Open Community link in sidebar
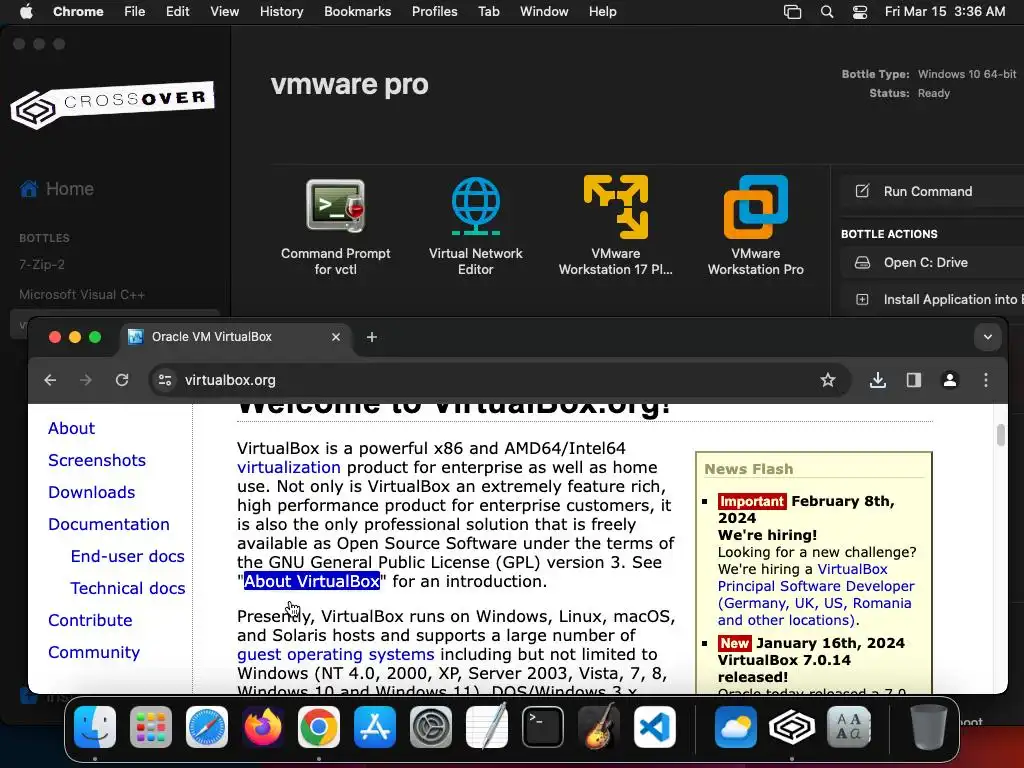 [93, 652]
